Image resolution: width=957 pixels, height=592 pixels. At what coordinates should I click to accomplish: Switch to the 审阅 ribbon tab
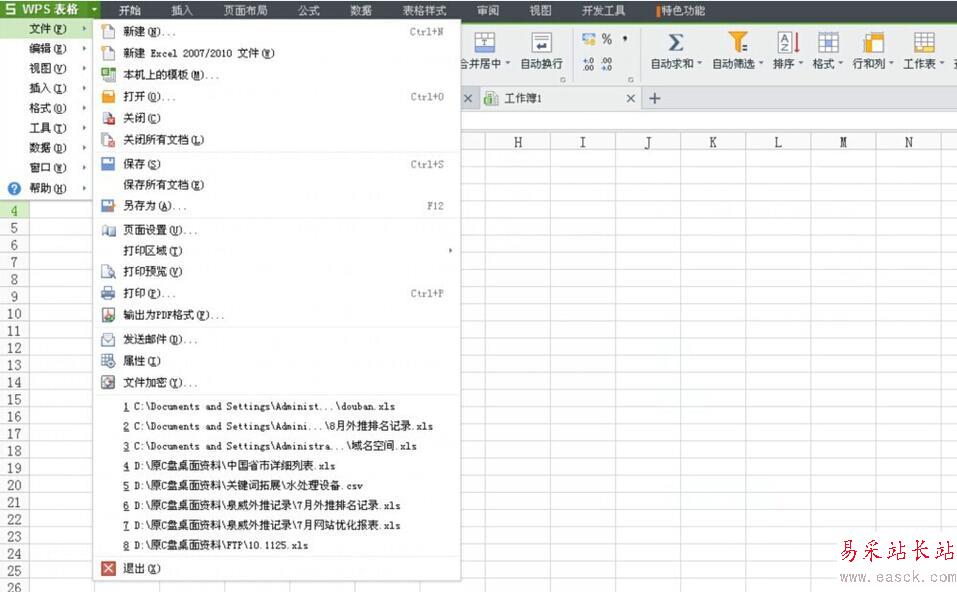pyautogui.click(x=488, y=10)
